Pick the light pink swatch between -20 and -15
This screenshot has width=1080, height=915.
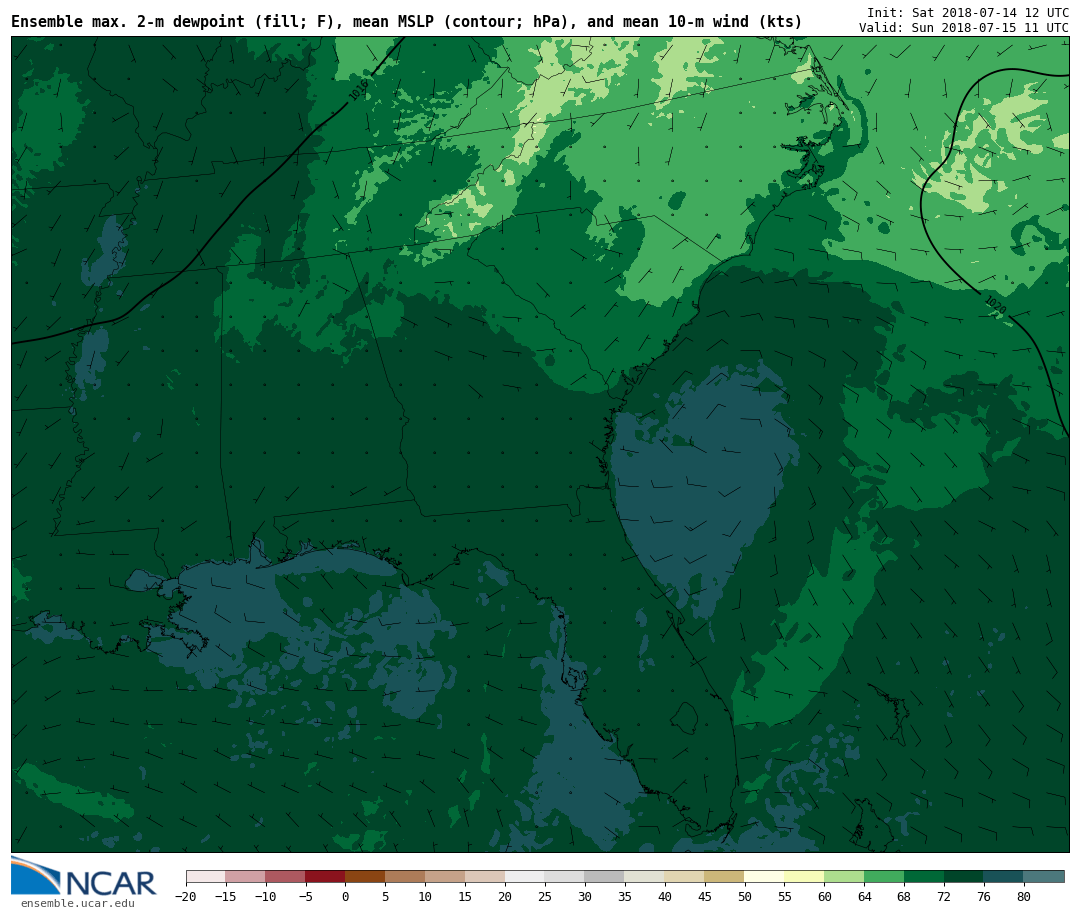205,877
